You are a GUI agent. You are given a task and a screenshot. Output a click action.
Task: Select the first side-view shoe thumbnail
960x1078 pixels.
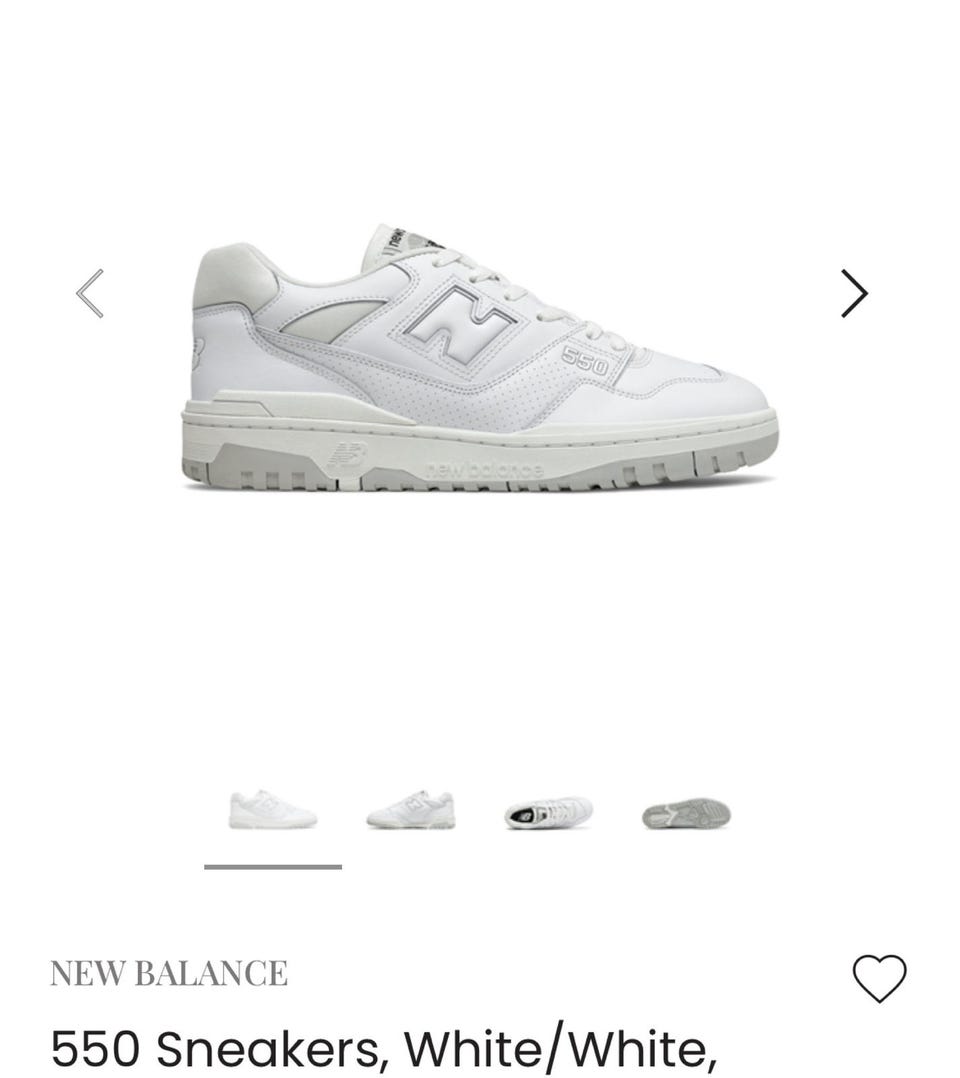coord(273,810)
